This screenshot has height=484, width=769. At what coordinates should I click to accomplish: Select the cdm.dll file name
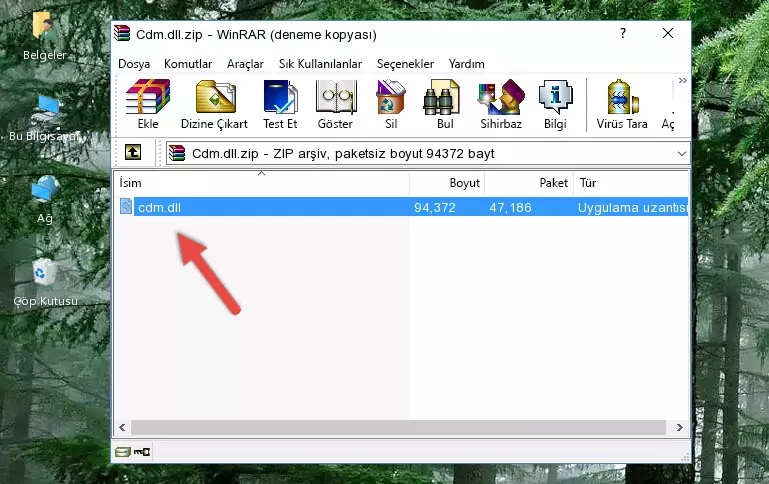coord(159,207)
